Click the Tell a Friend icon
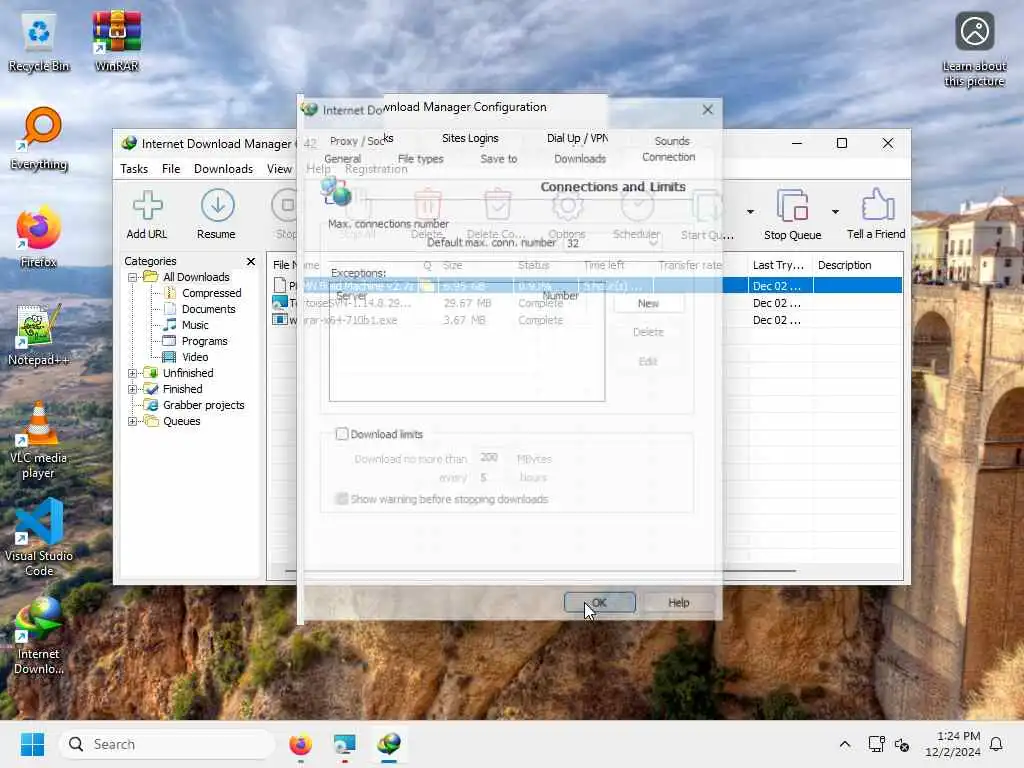This screenshot has width=1024, height=768. coord(876,214)
